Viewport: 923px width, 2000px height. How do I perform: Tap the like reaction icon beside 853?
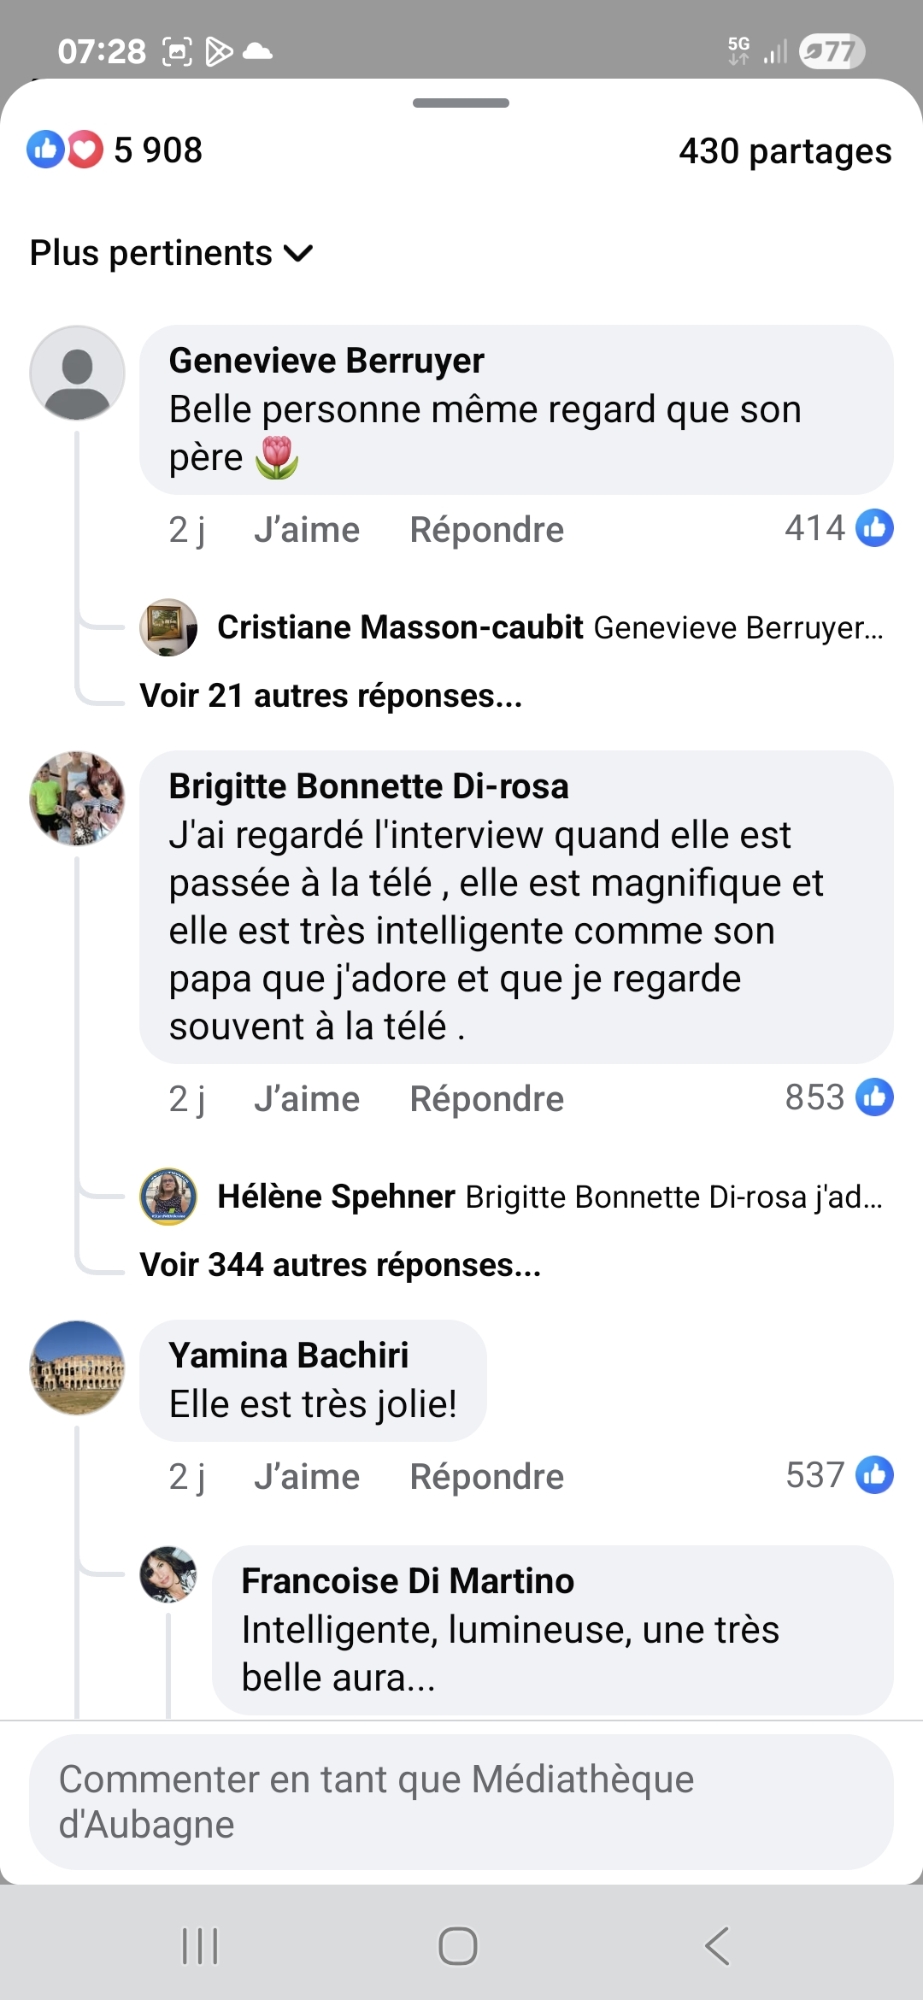(x=875, y=1097)
